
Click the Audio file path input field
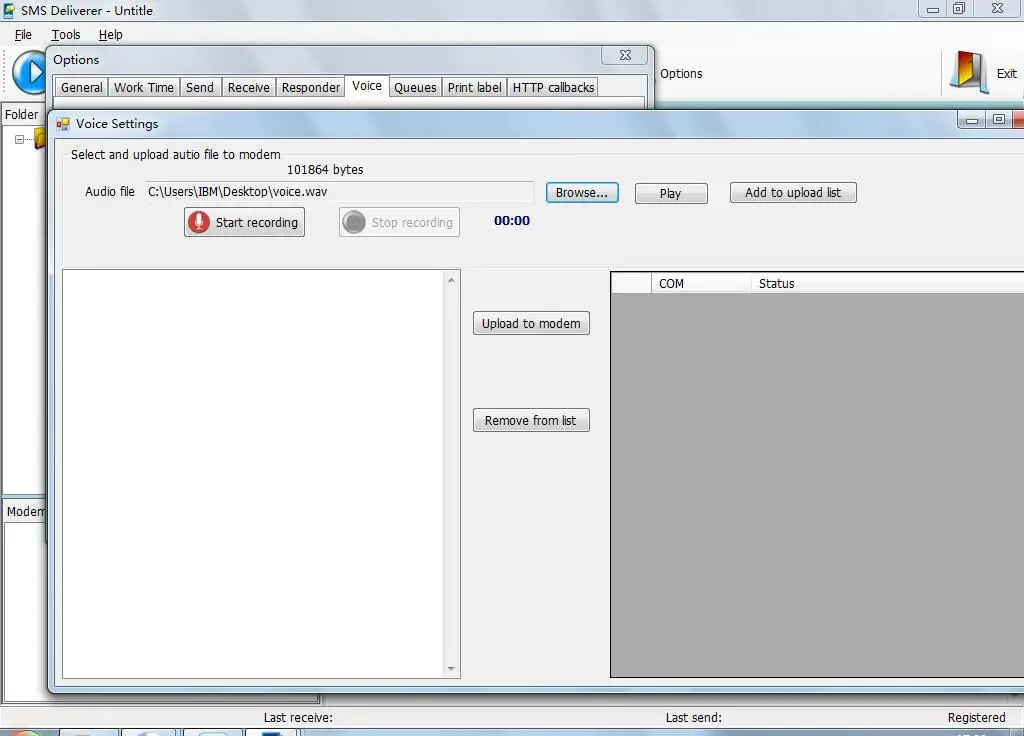point(340,191)
